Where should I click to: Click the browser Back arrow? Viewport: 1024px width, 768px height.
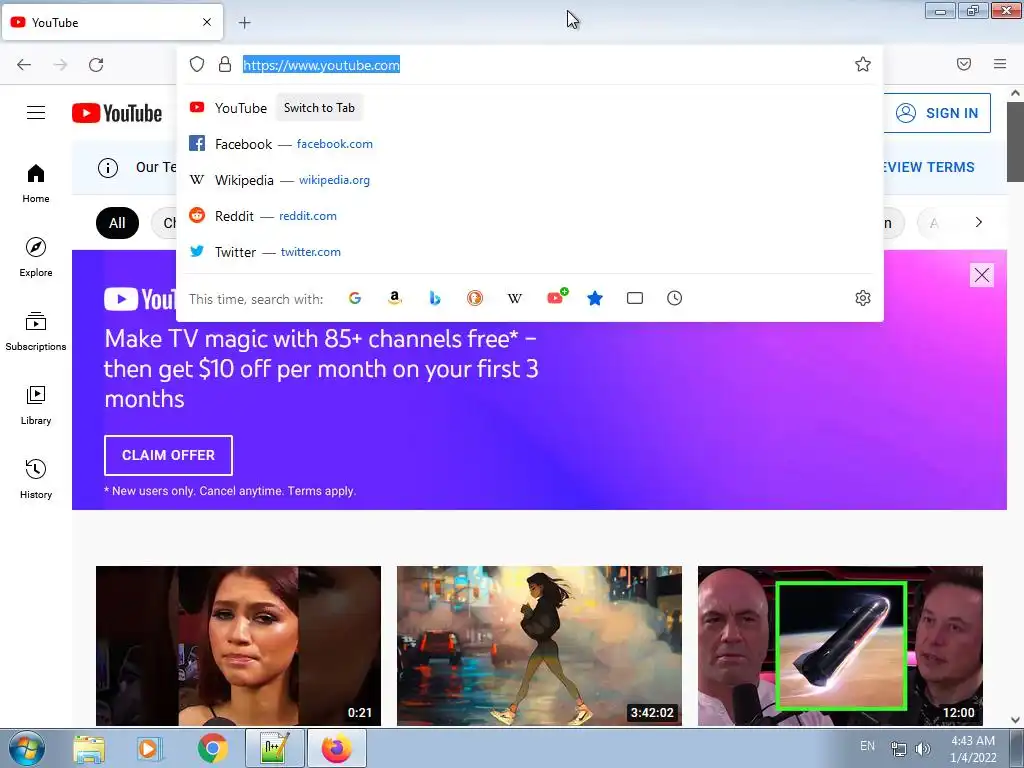[x=24, y=65]
